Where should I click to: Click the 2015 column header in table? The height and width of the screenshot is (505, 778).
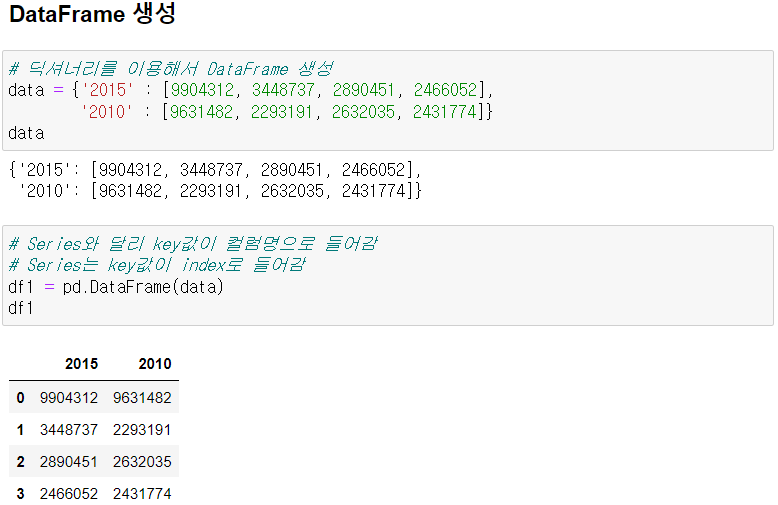(81, 364)
